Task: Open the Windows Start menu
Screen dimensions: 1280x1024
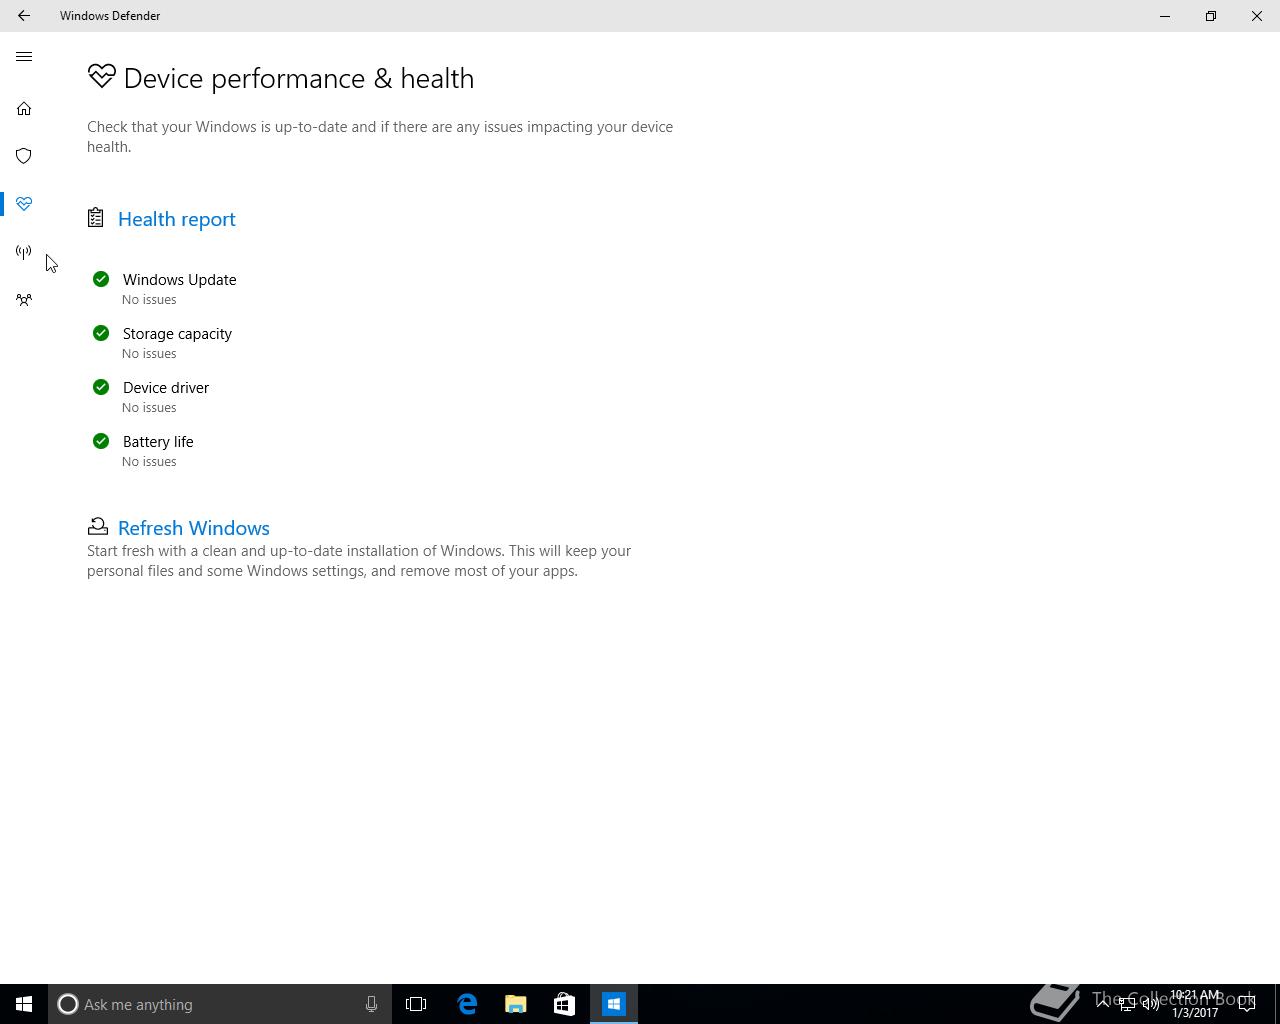Action: 24,1004
